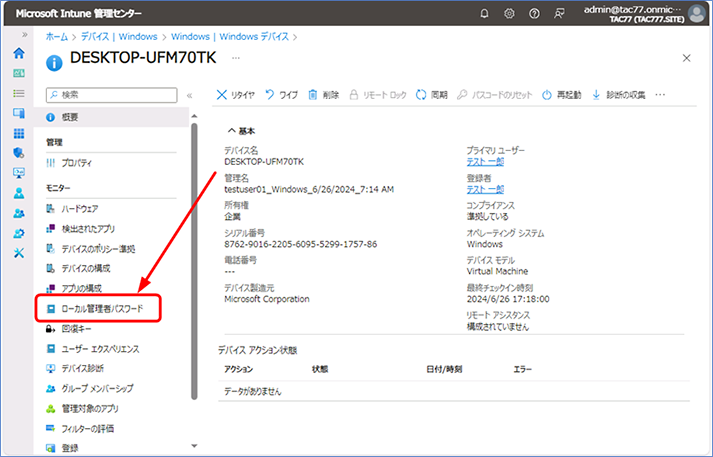Open 検出されたアプリ menu item

click(81, 229)
